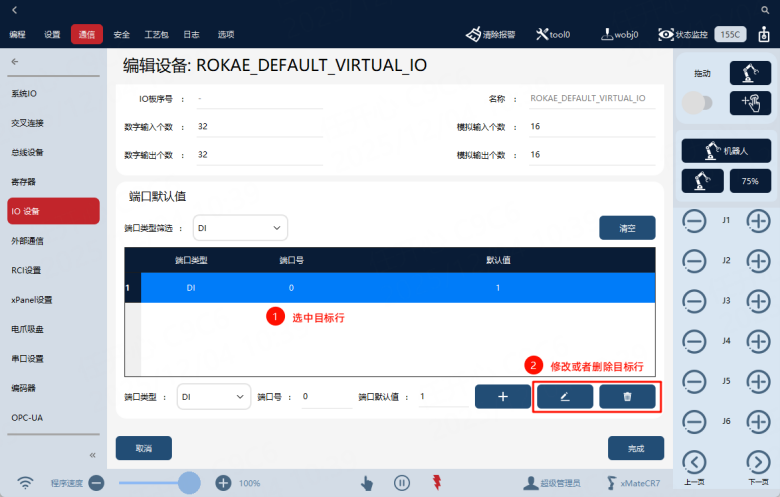The height and width of the screenshot is (497, 780).
Task: Click the pencil edit row button
Action: (x=565, y=397)
